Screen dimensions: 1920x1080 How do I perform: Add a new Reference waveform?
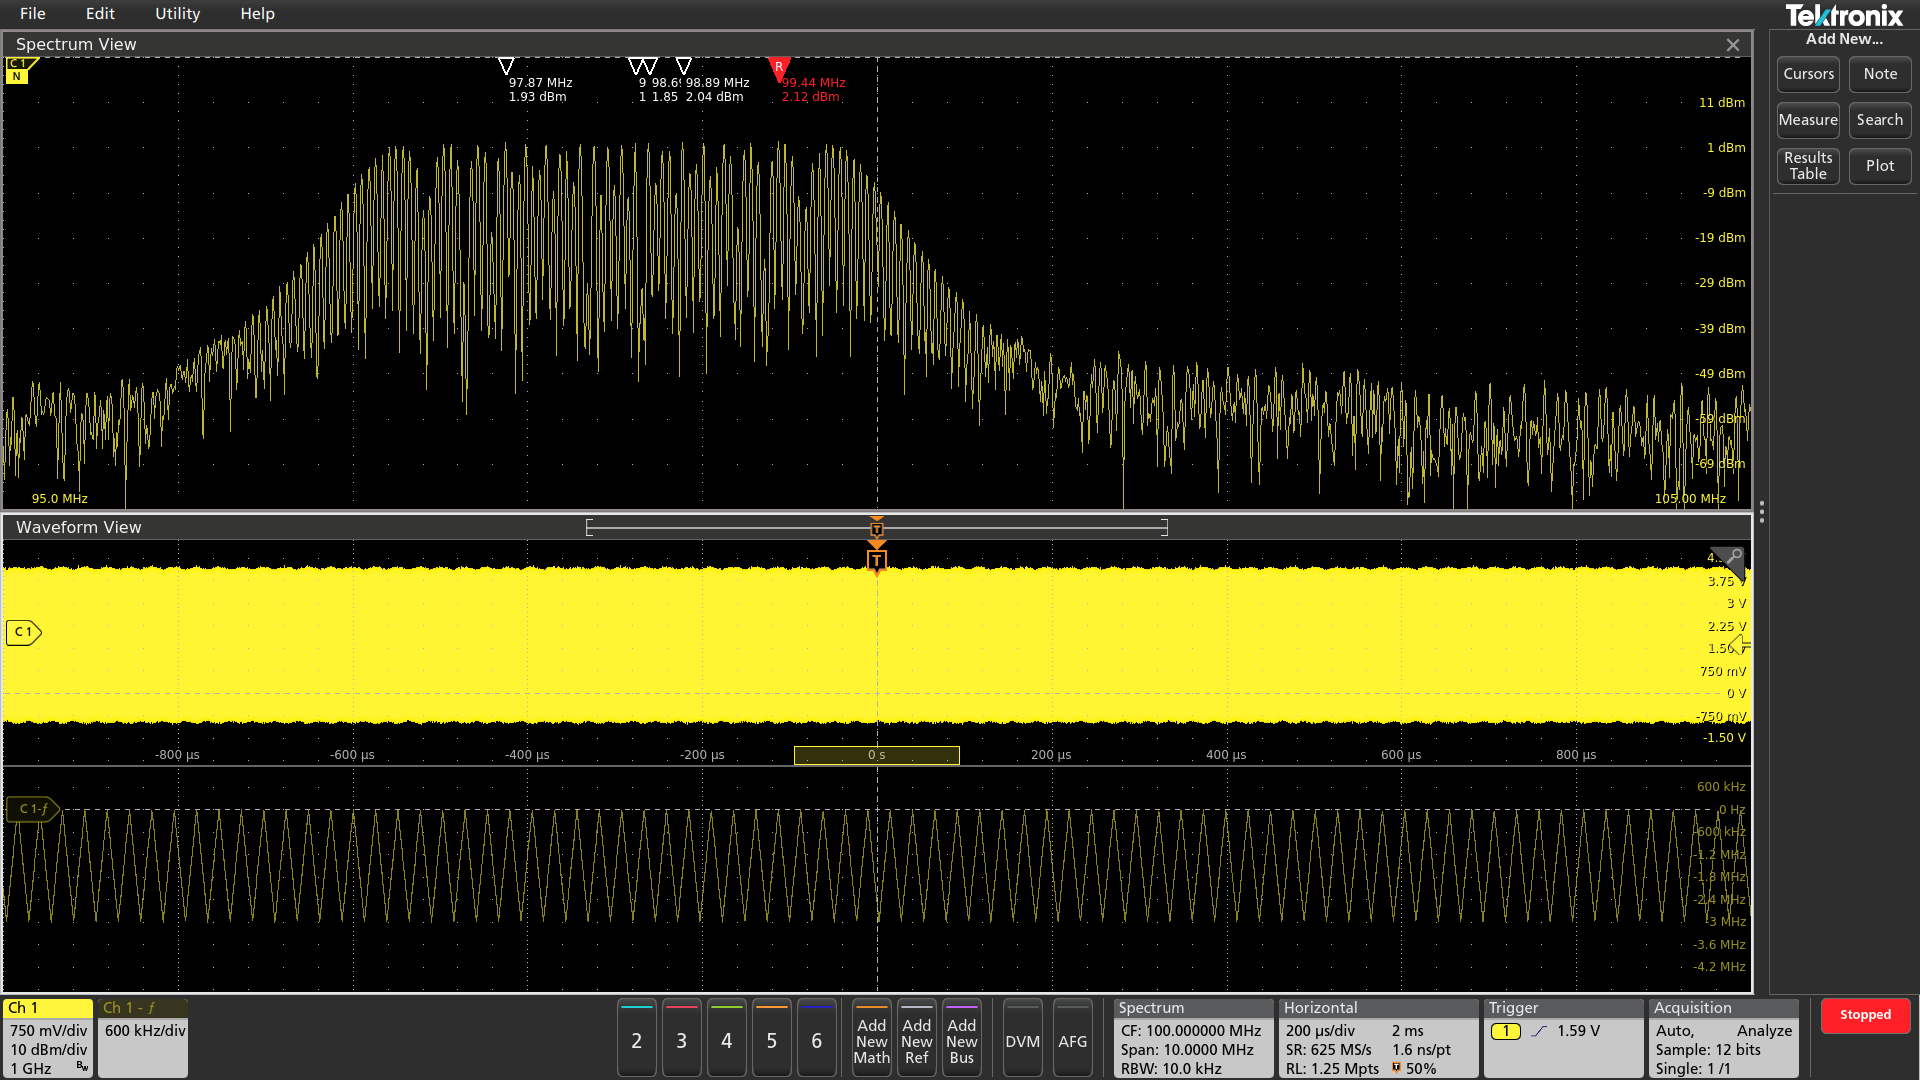pos(916,1039)
